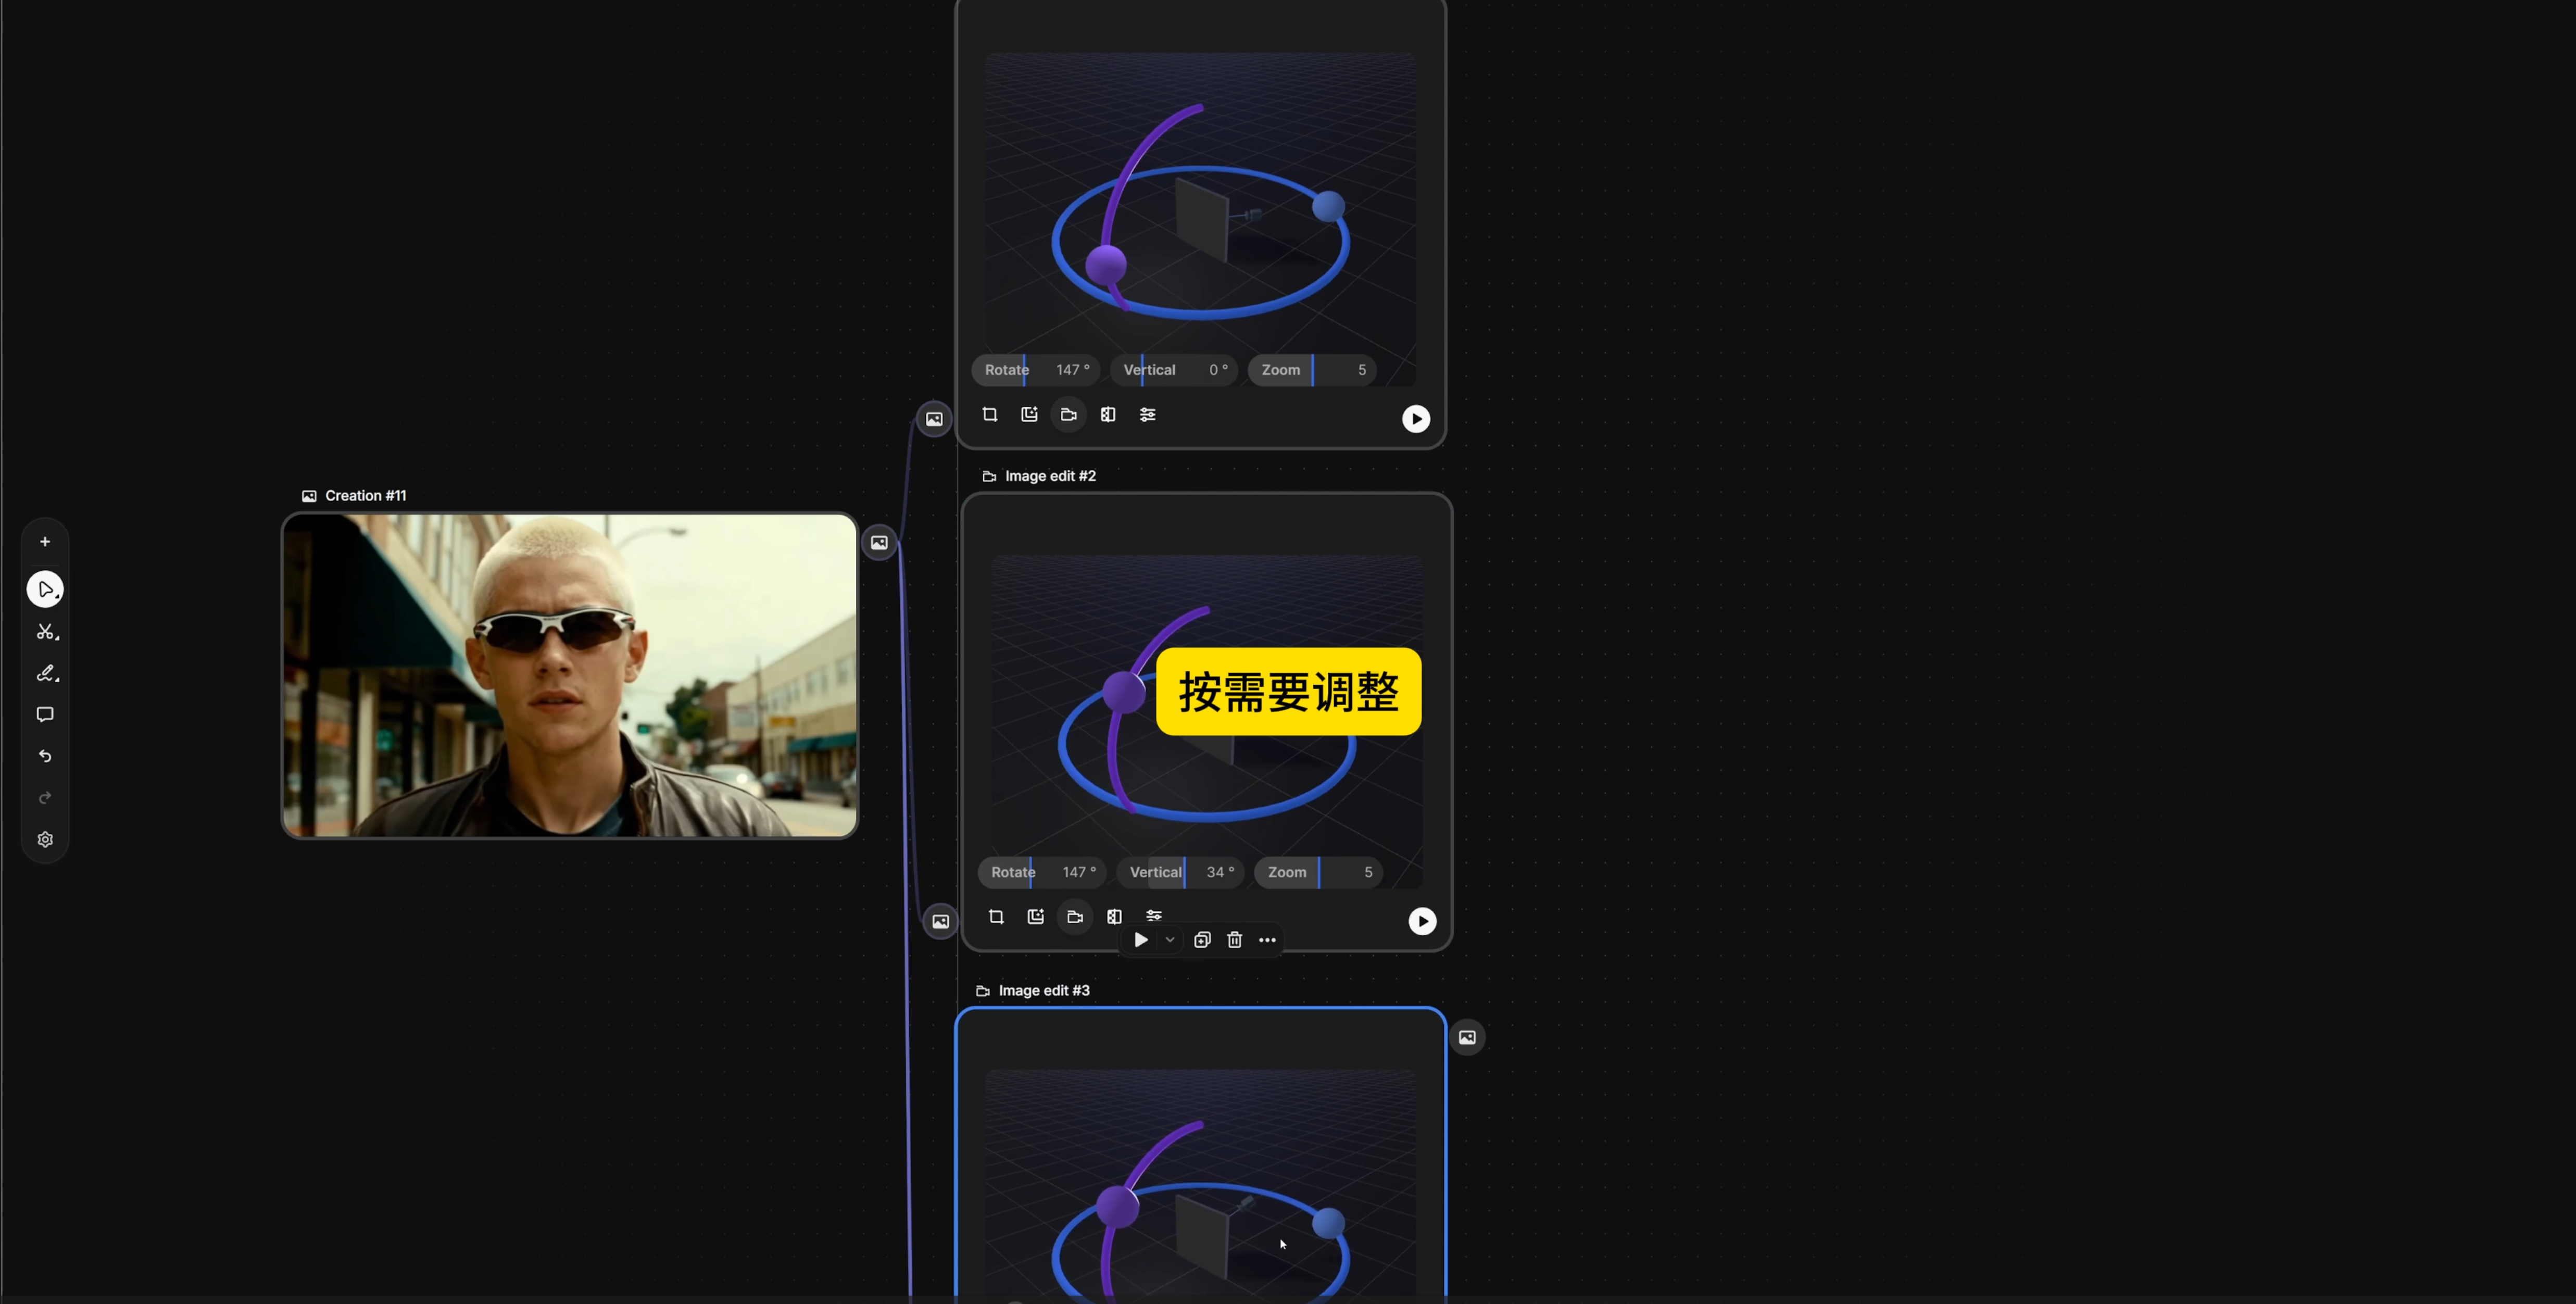Select the AI expand tool in the Vertical 0° node

[1029, 415]
